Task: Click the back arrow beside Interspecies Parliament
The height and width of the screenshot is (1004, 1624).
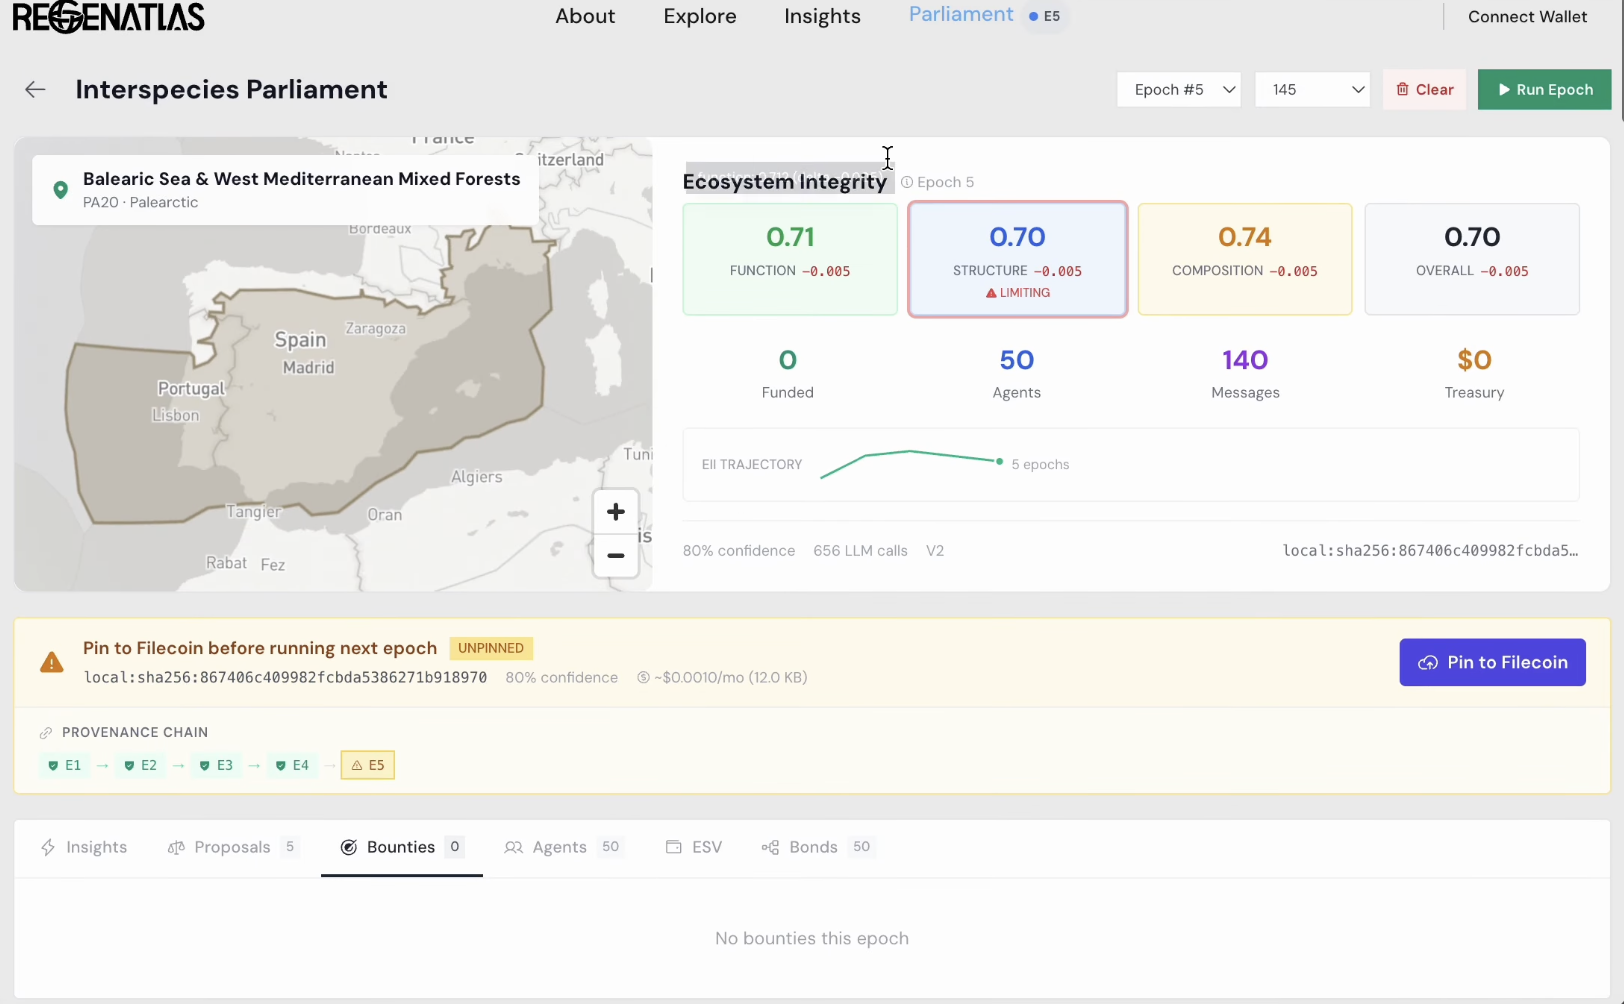Action: [x=35, y=90]
